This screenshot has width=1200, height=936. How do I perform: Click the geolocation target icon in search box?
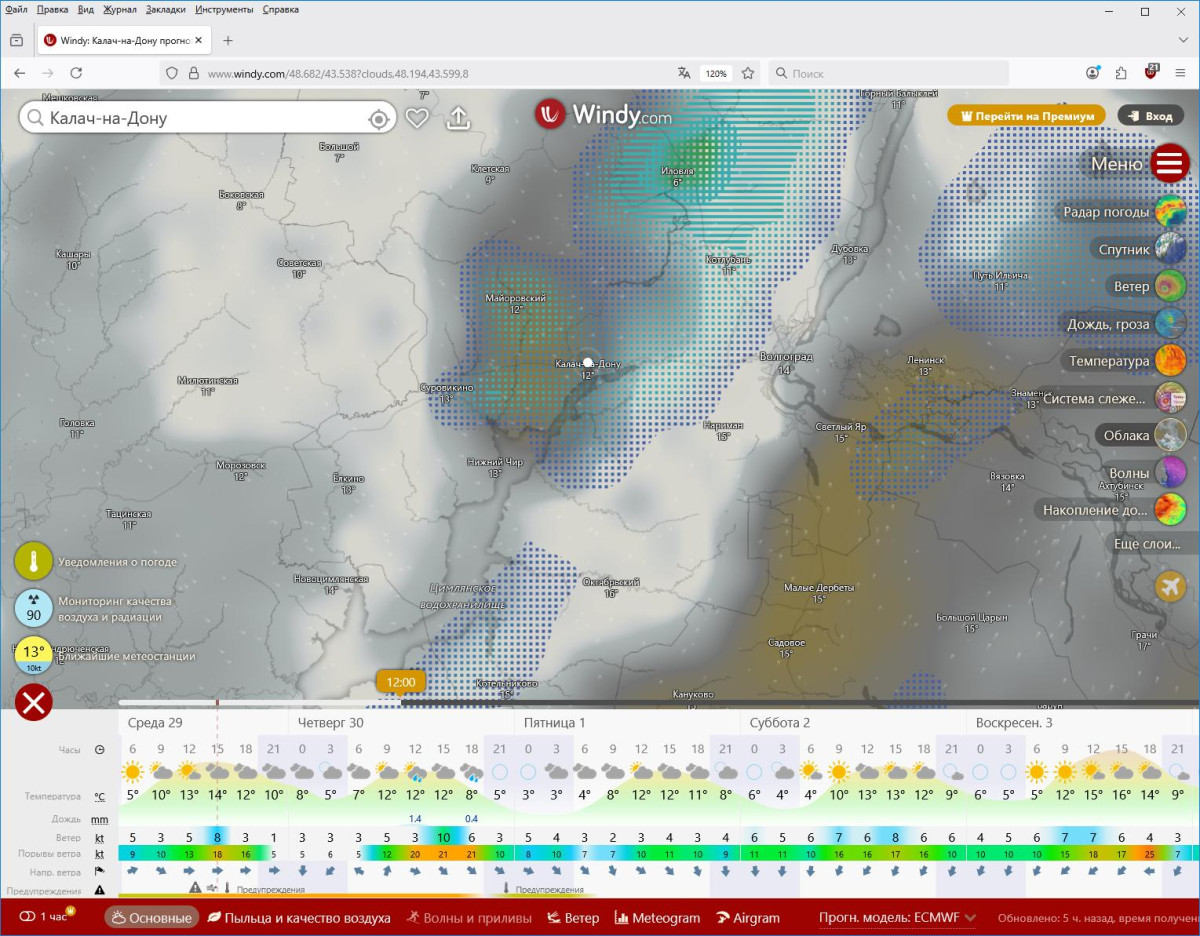[378, 119]
